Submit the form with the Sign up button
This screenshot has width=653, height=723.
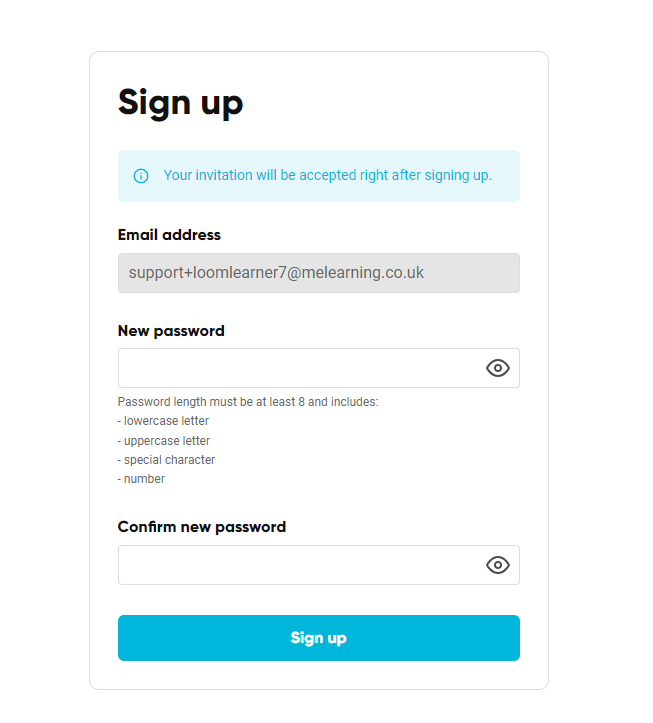(x=319, y=638)
